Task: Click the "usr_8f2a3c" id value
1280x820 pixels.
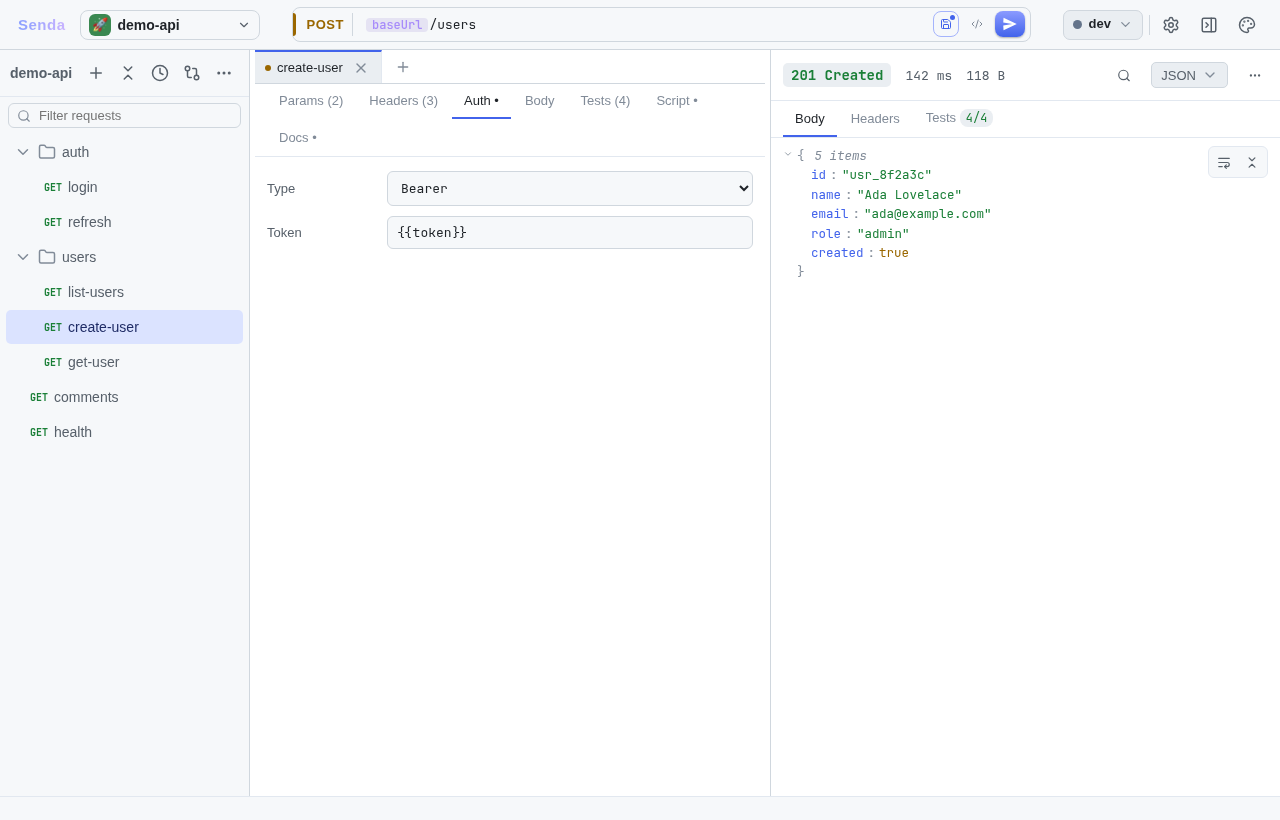Action: tap(887, 175)
